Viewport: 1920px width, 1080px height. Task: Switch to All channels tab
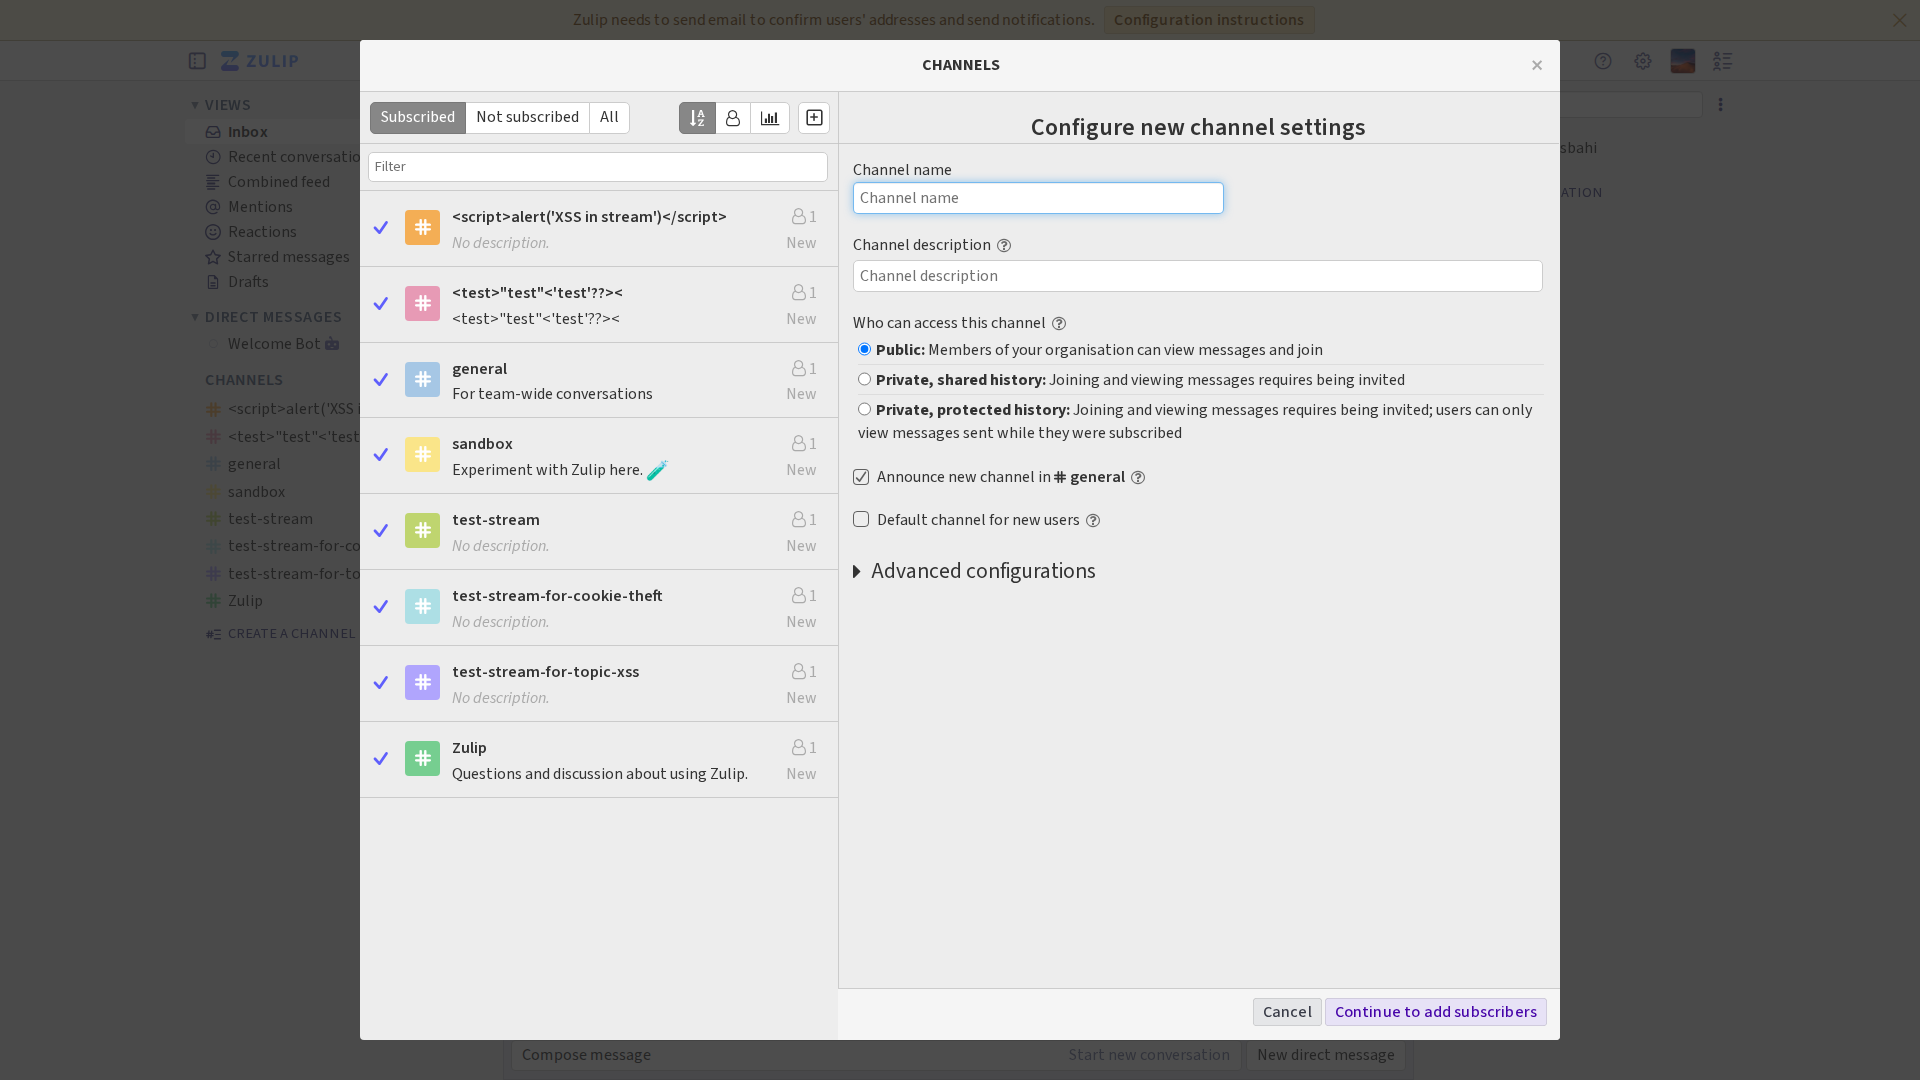609,118
